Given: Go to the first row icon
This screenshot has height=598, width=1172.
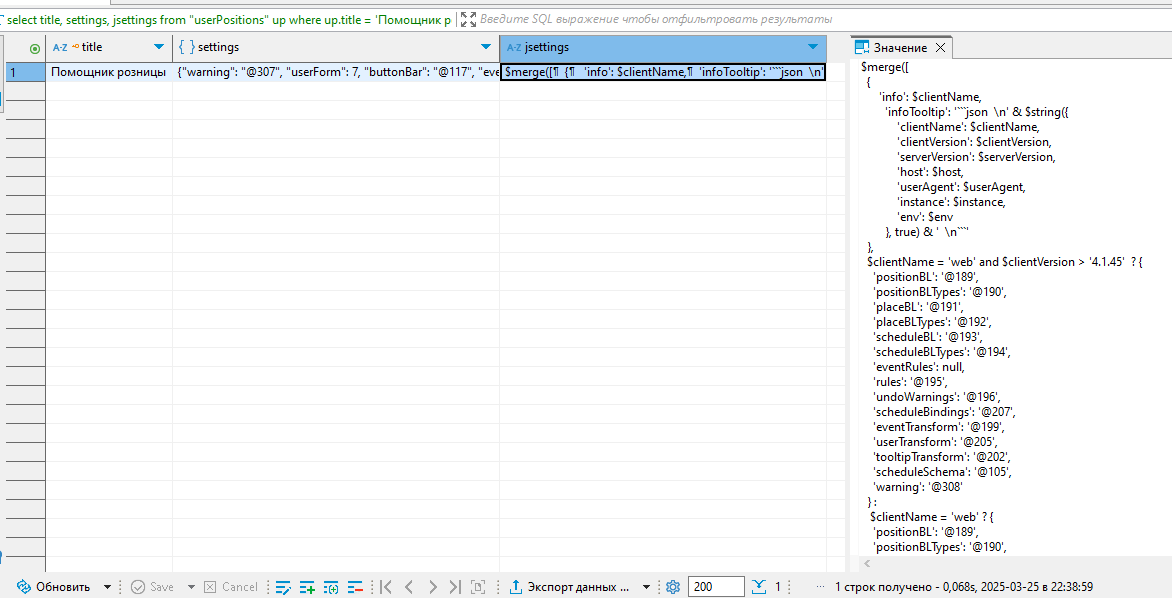Looking at the screenshot, I should point(386,587).
